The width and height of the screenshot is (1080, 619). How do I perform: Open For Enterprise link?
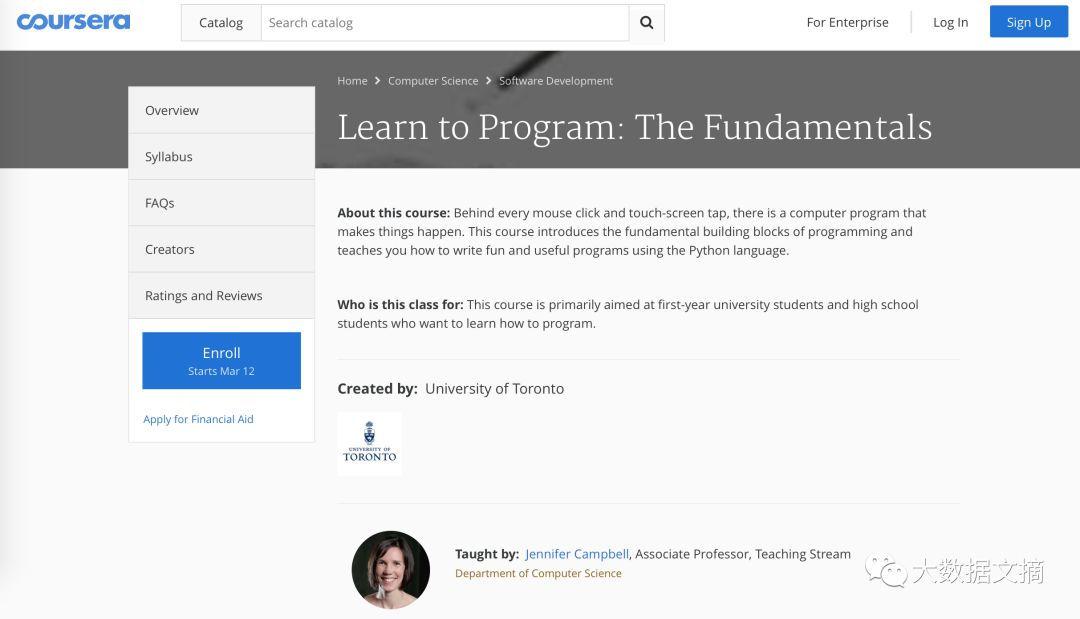[847, 22]
